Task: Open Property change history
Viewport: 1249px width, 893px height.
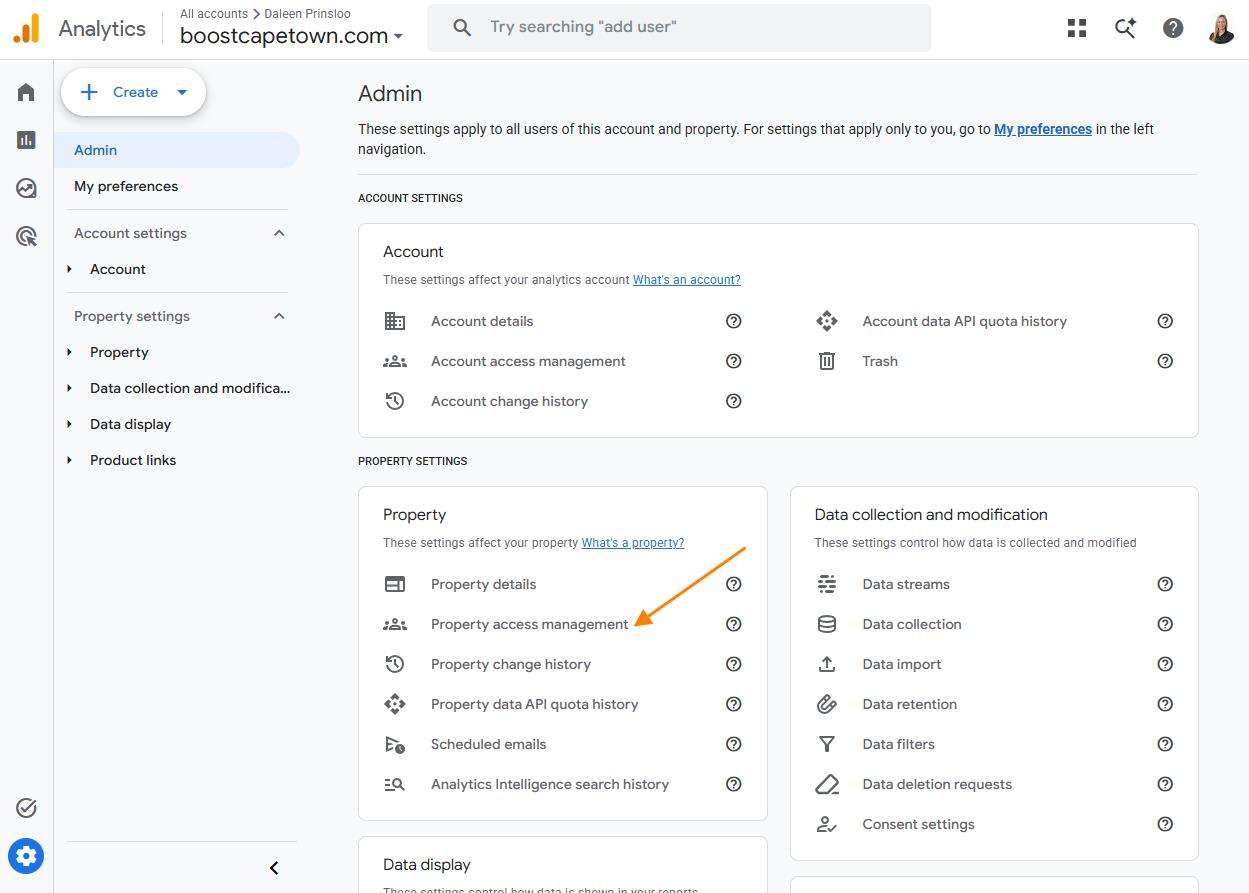Action: (x=511, y=664)
